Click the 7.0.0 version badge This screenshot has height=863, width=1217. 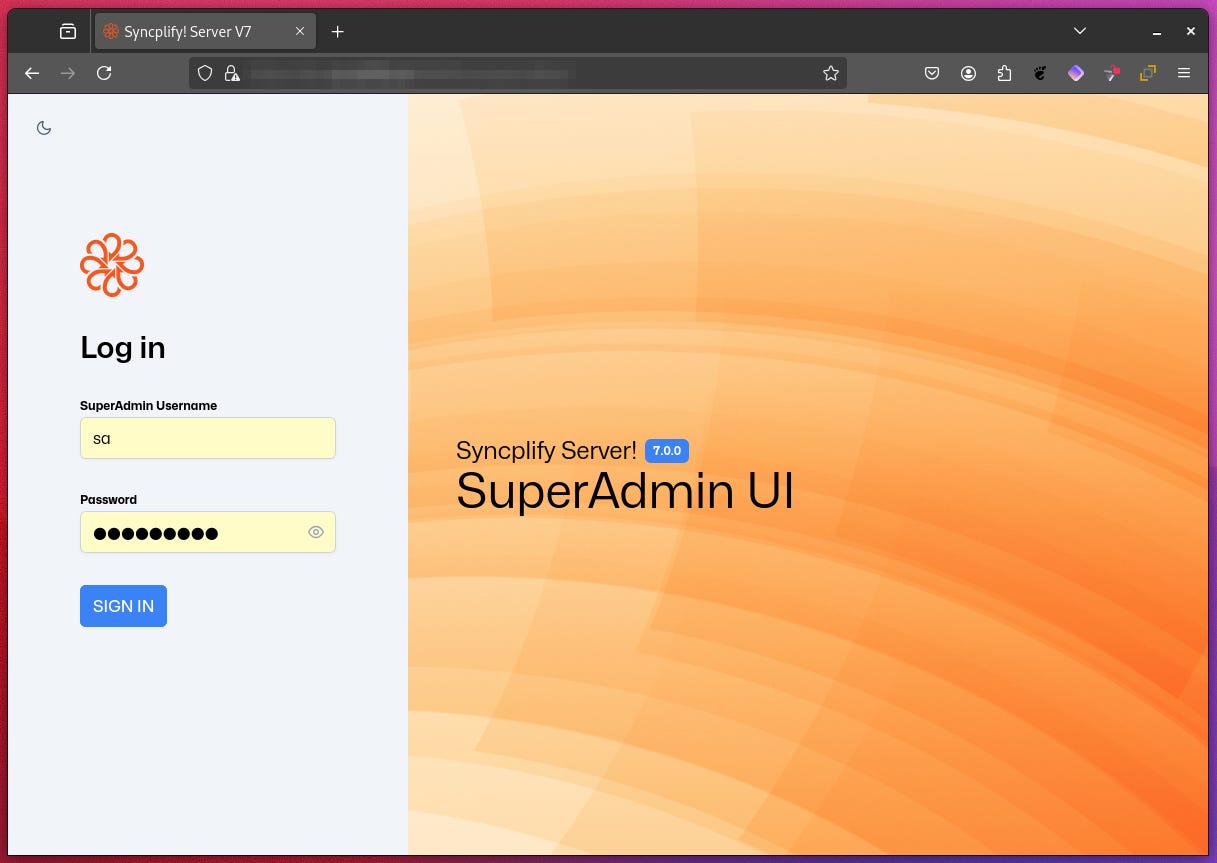(x=667, y=451)
